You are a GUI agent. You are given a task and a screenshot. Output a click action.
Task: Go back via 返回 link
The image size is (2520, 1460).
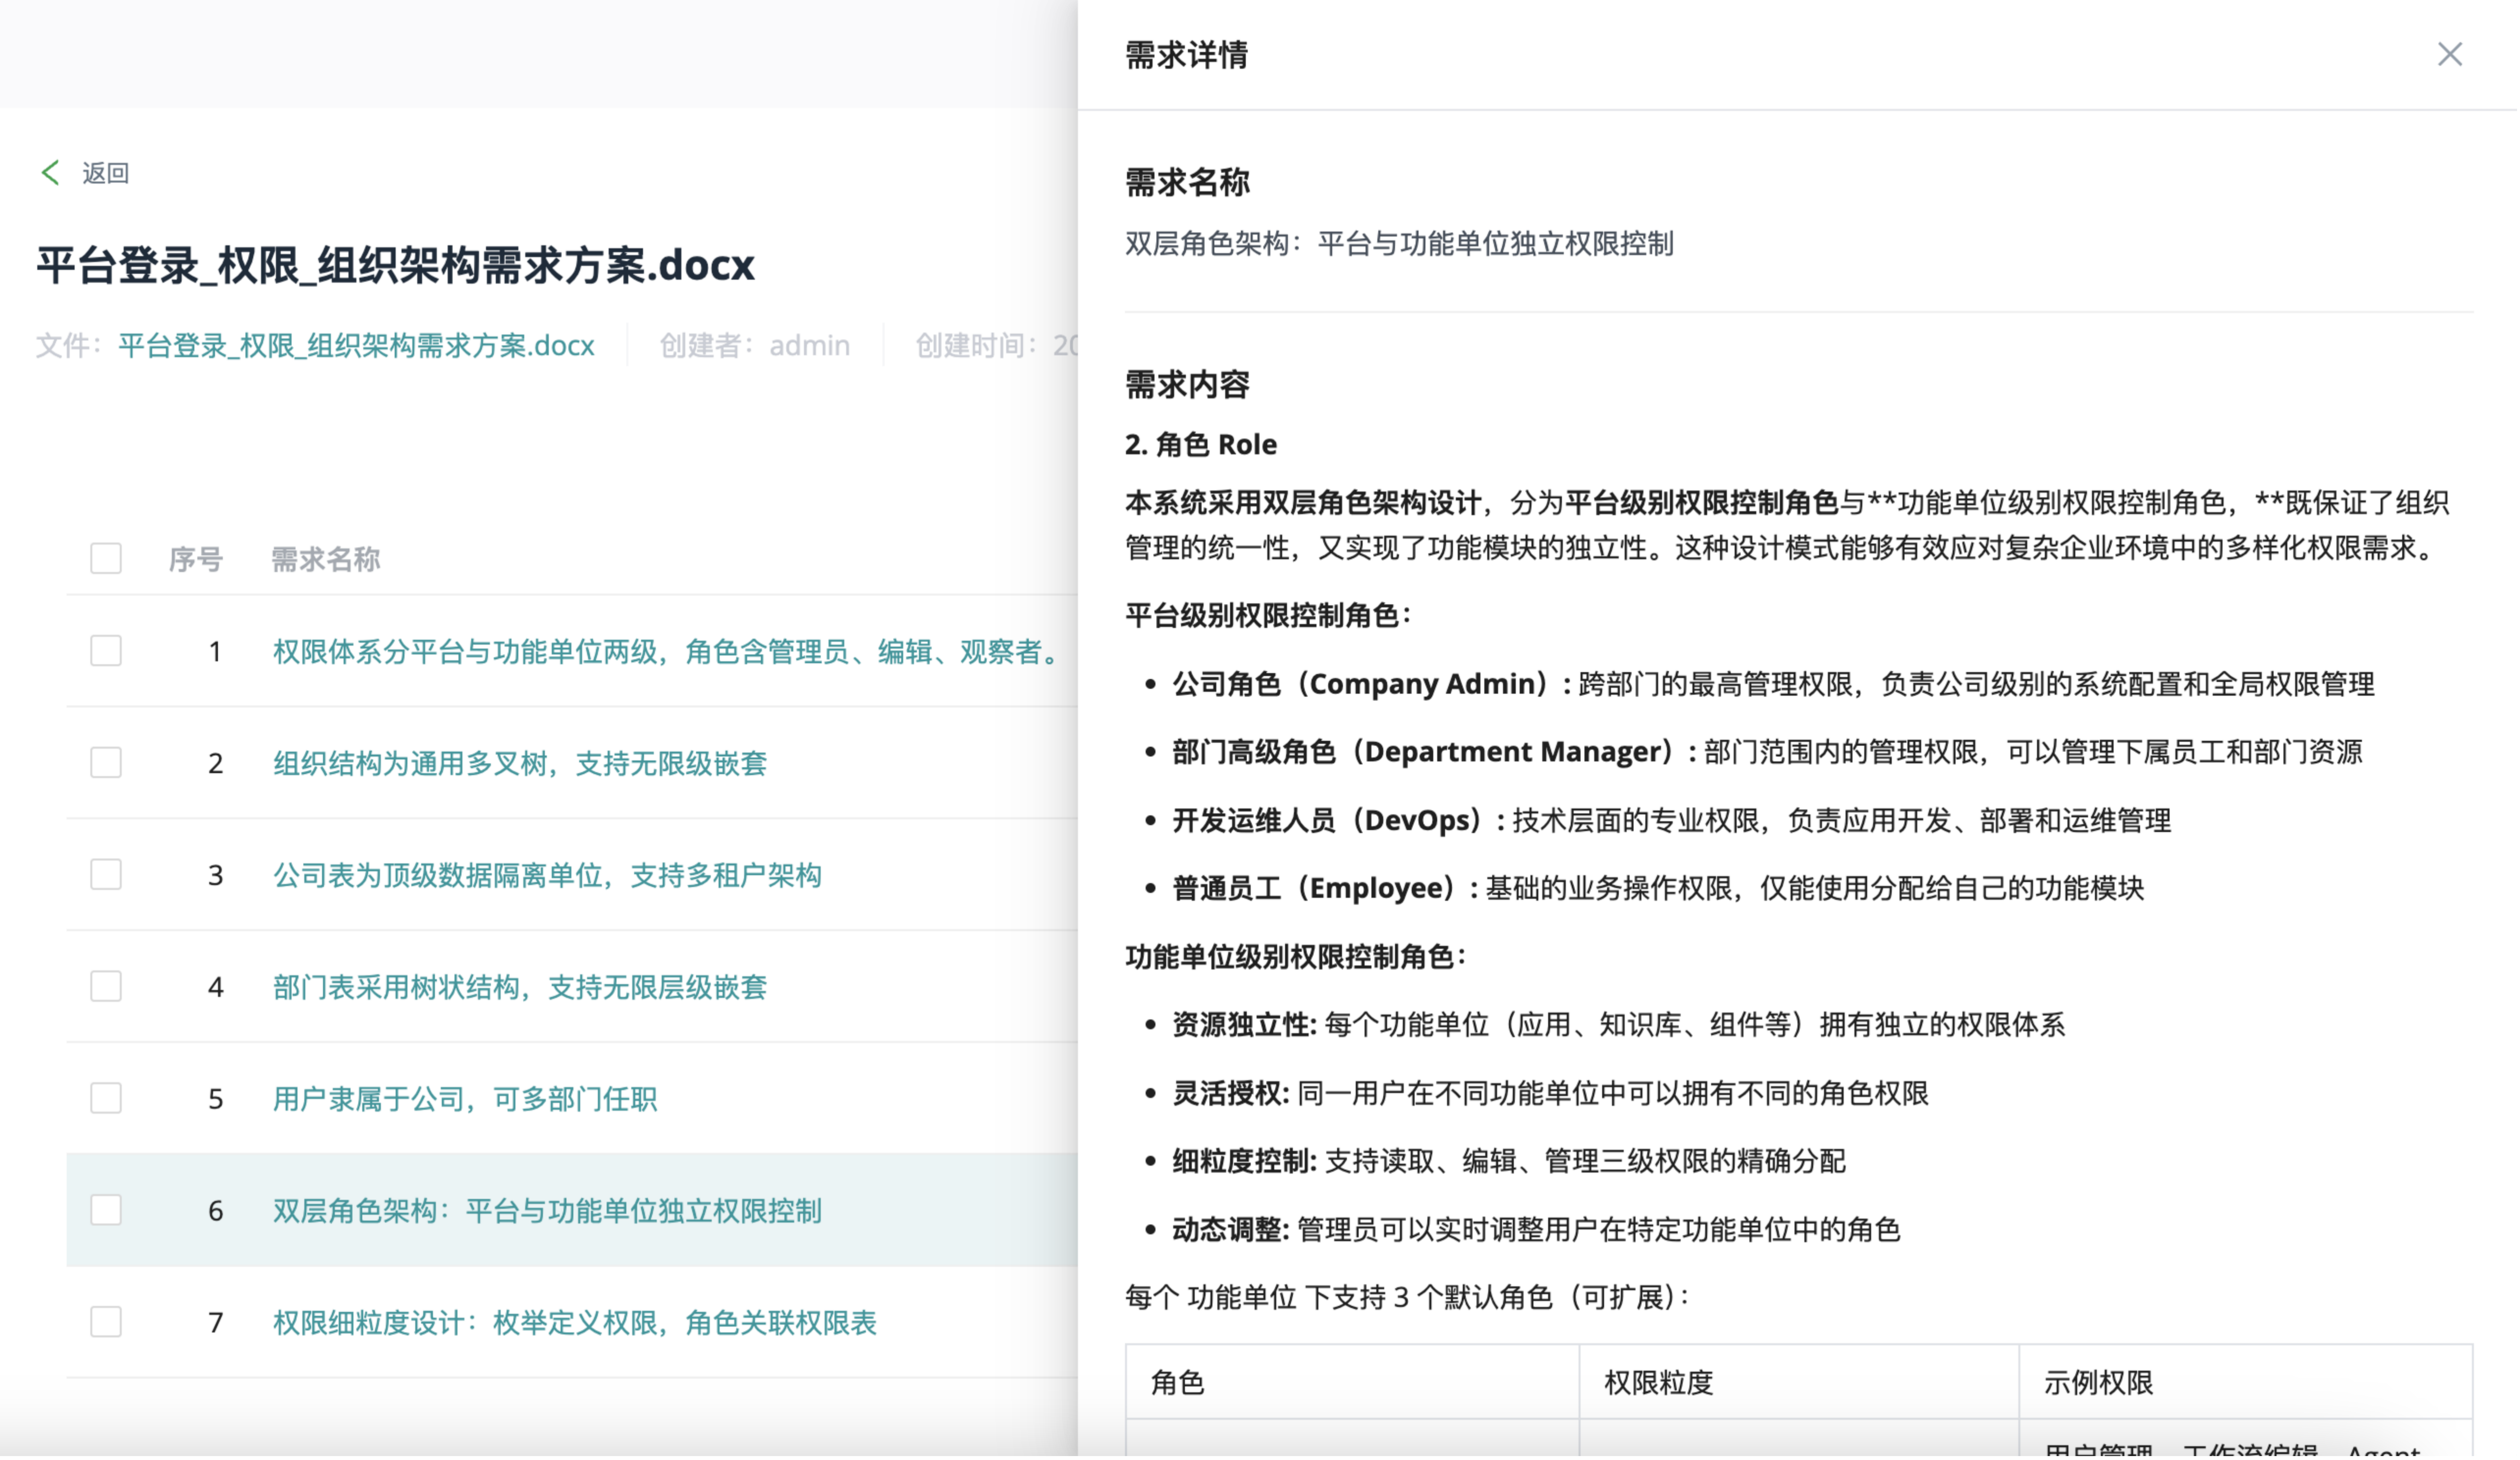tap(105, 173)
